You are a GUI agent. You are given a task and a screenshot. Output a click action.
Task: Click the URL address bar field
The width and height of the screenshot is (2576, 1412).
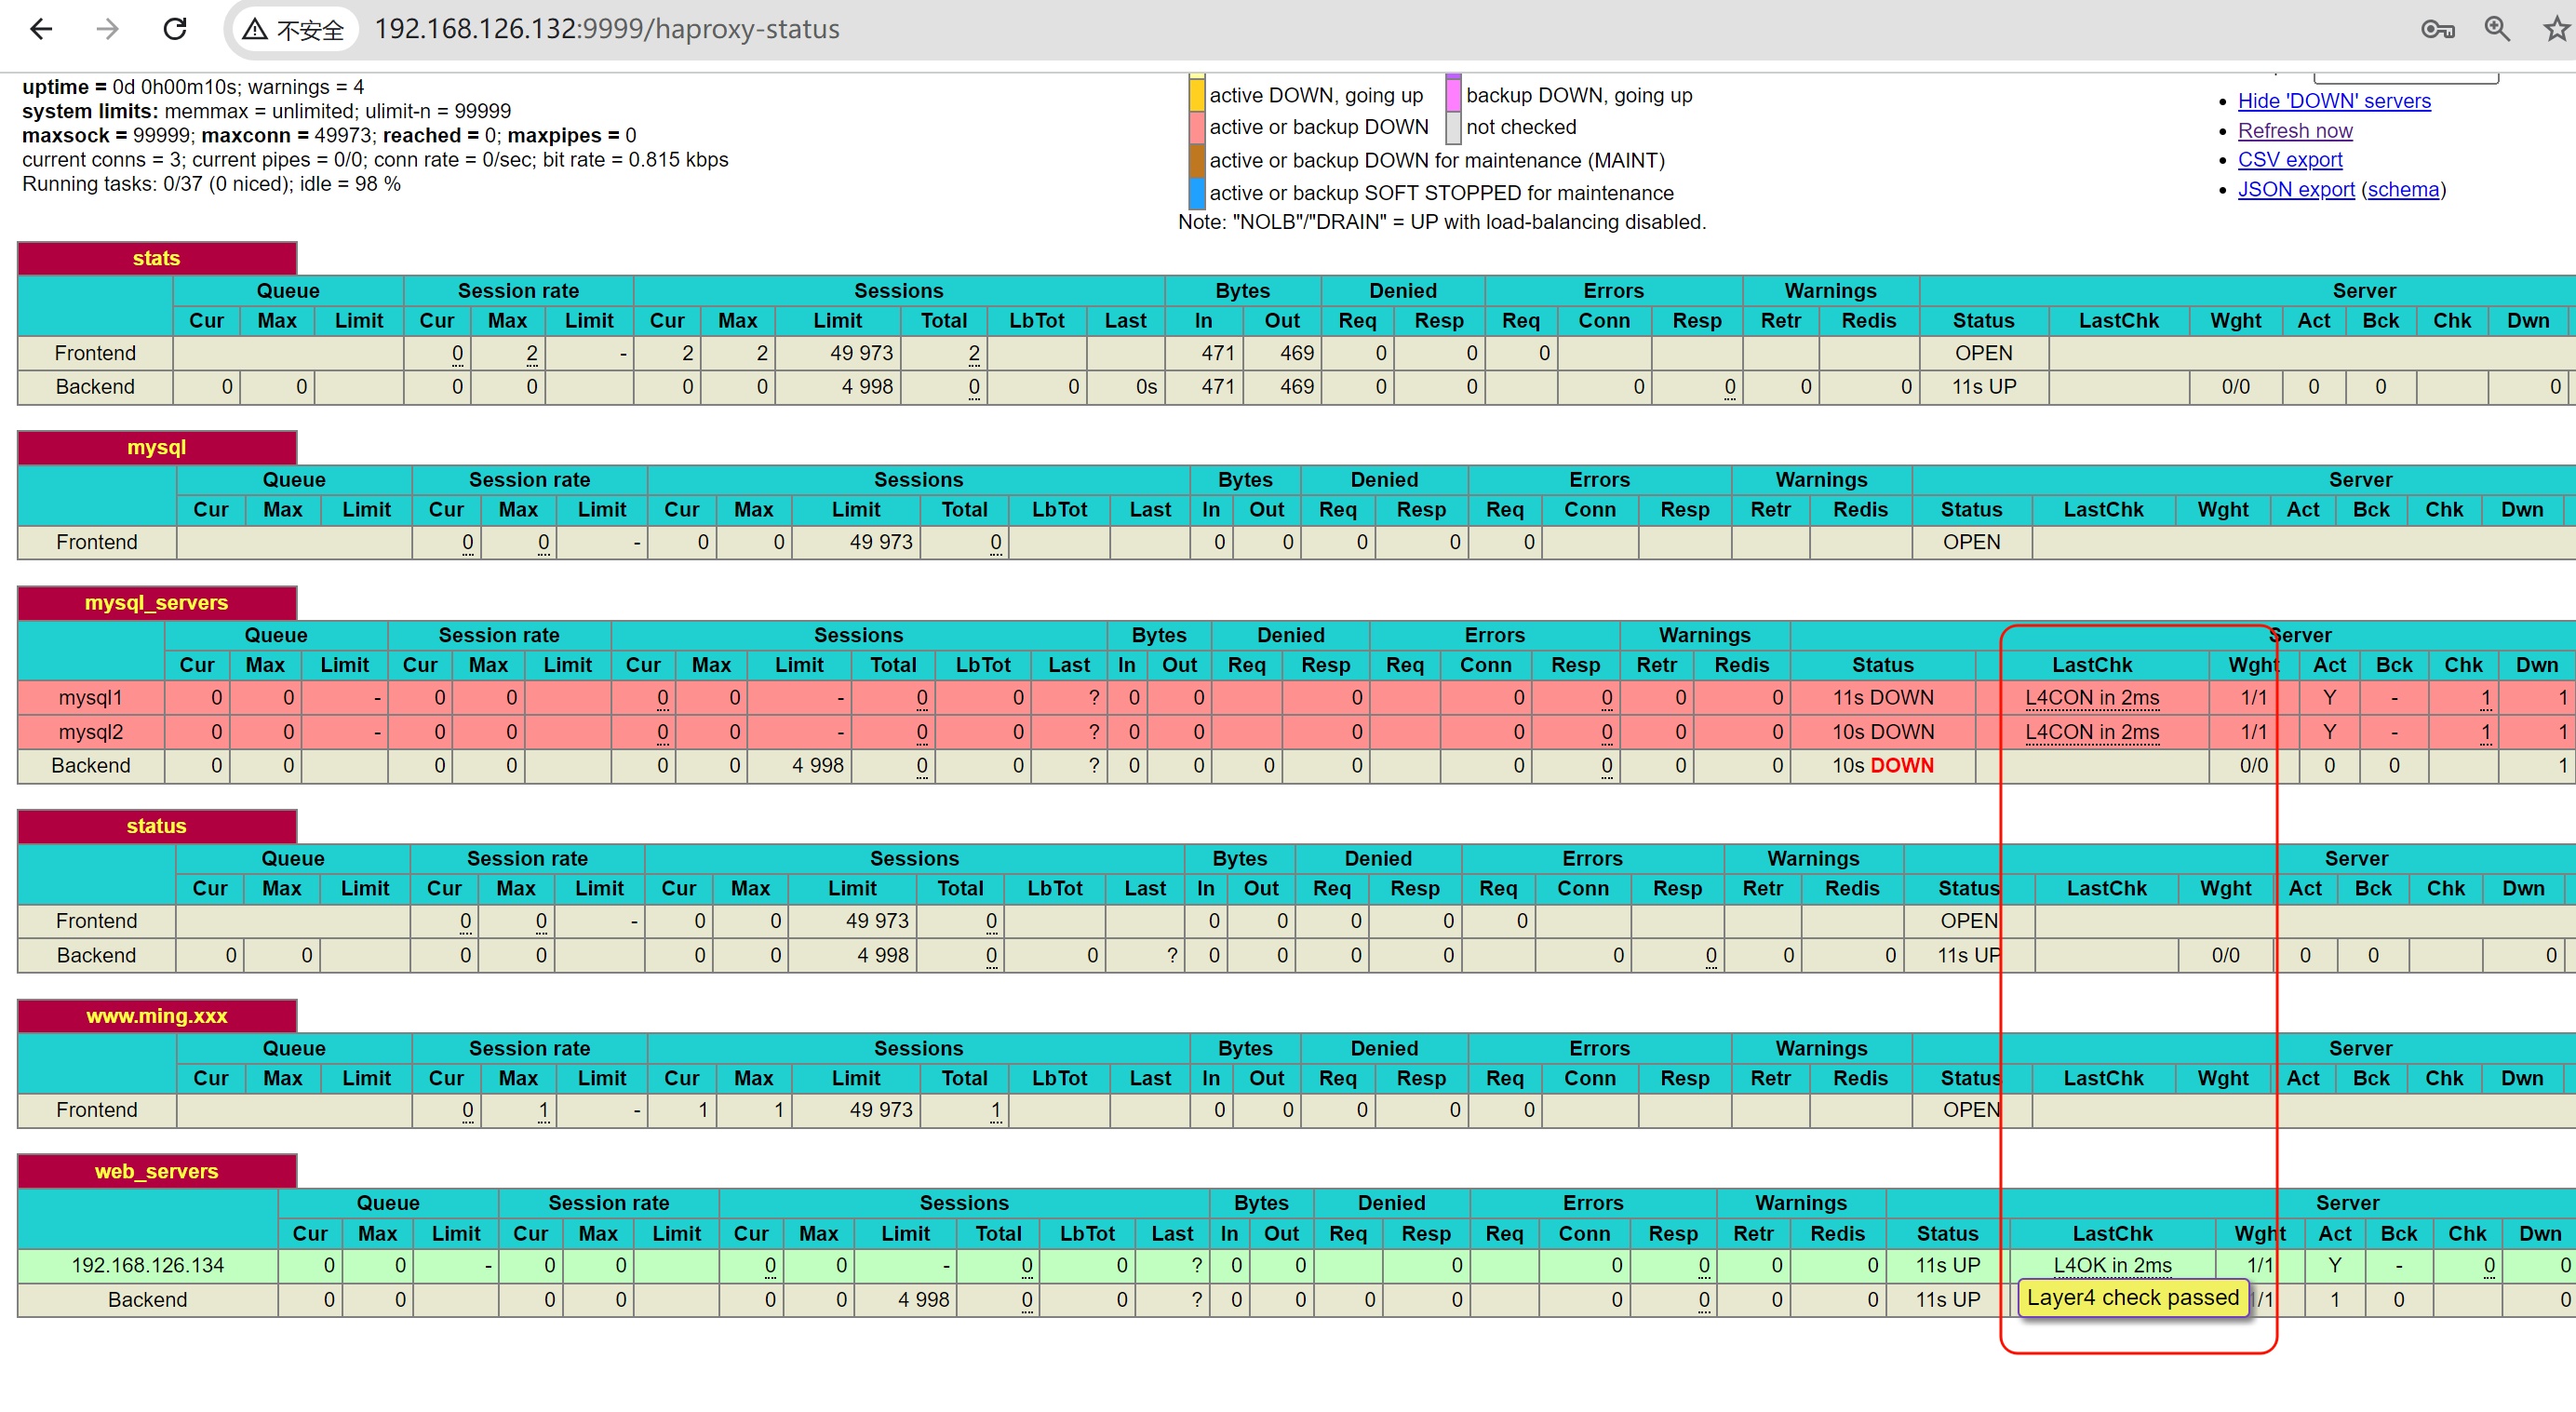606,29
